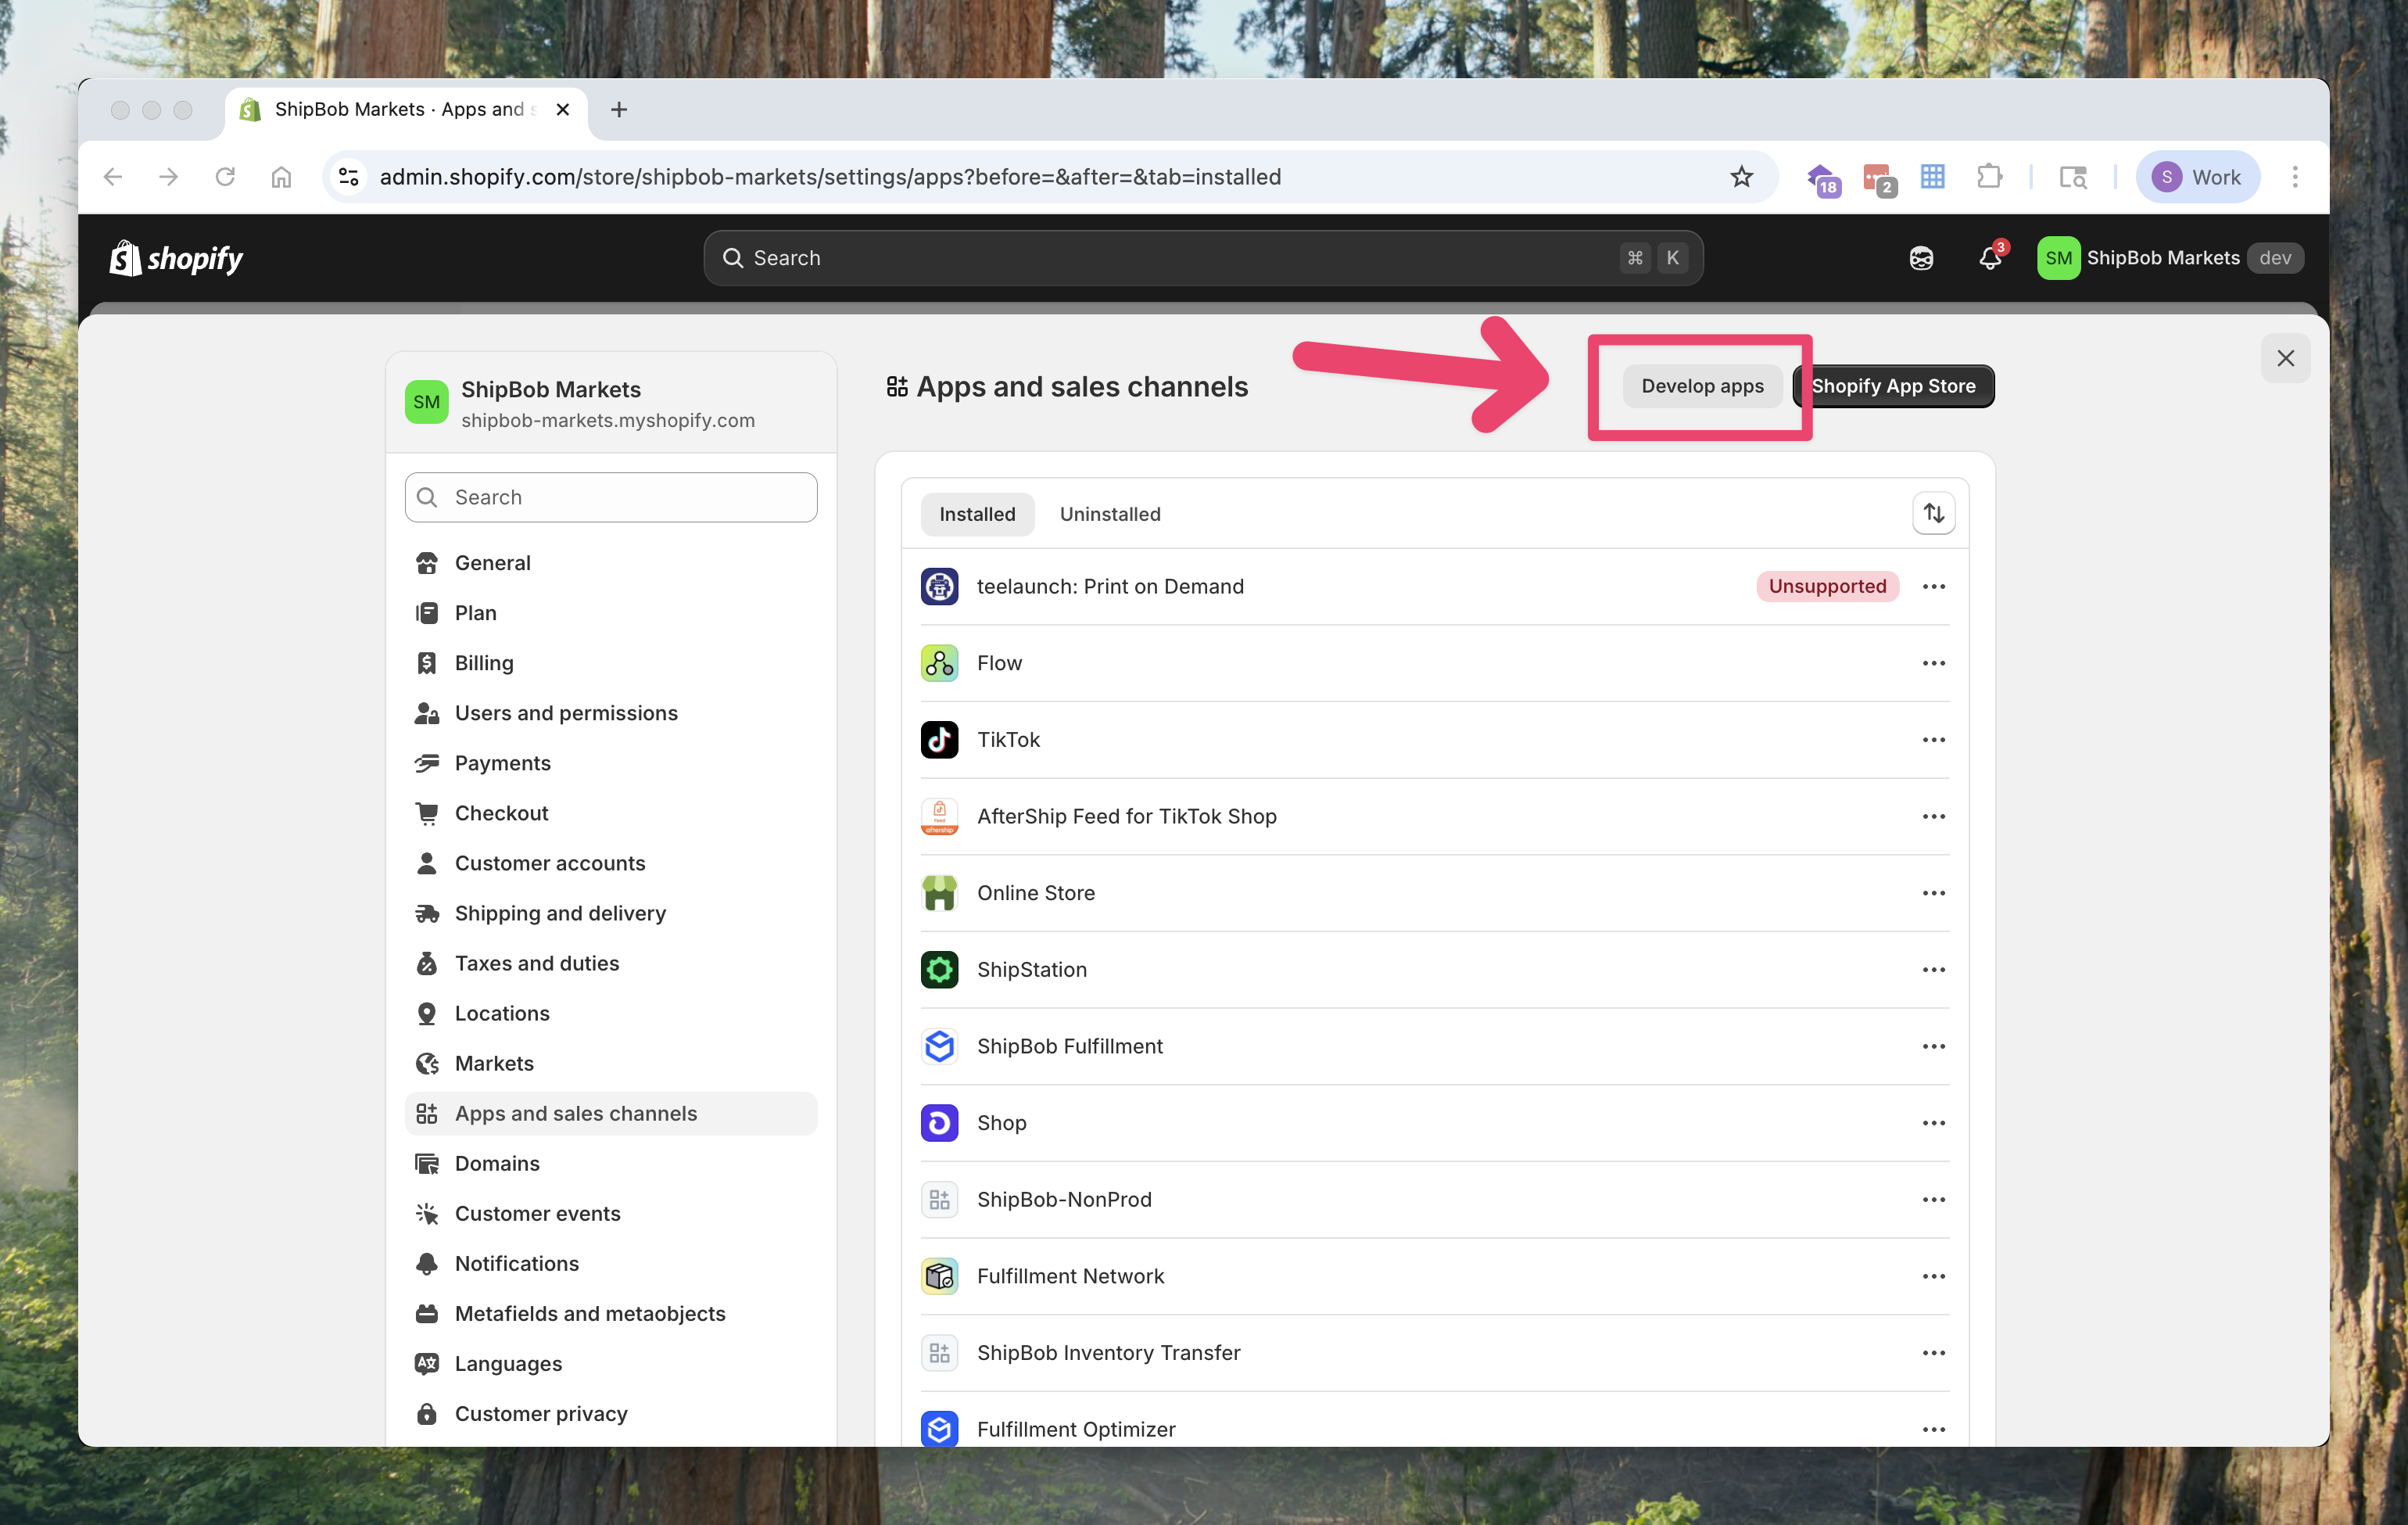Close the settings panel with the X
The height and width of the screenshot is (1525, 2408).
pos(2285,358)
